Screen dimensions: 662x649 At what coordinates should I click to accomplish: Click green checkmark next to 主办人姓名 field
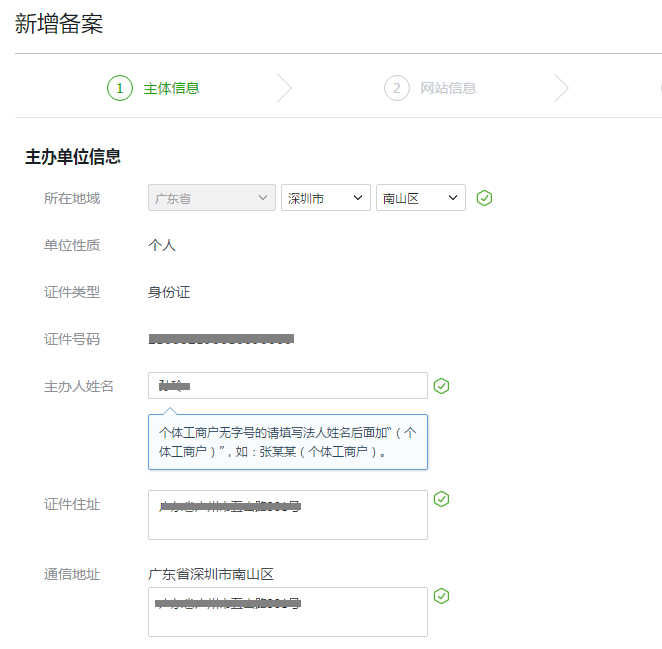click(x=441, y=386)
